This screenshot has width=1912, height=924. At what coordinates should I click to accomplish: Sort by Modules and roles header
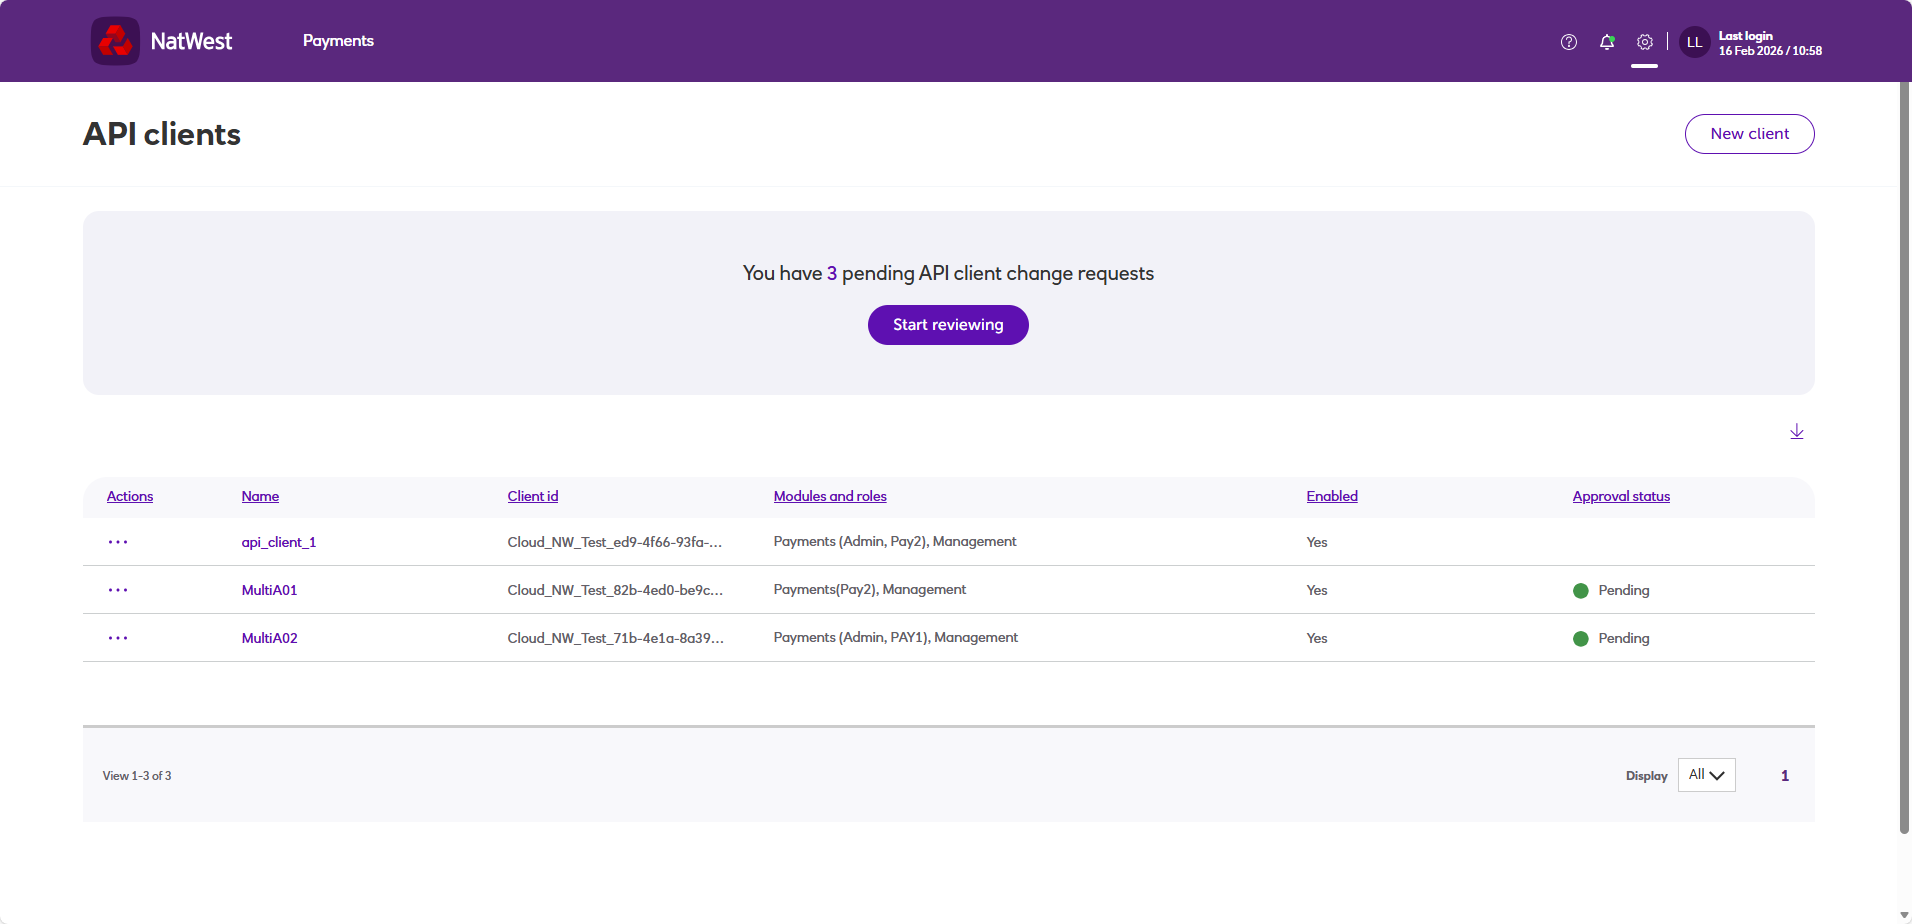click(830, 497)
